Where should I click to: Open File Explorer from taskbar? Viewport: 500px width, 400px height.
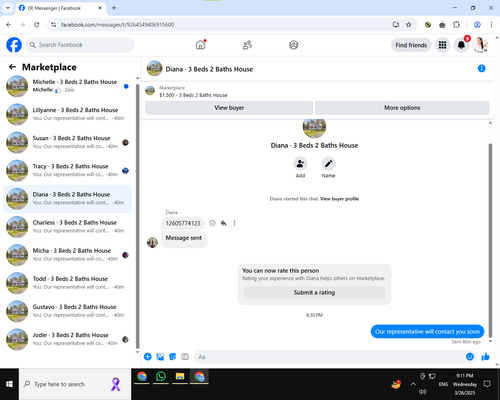pos(180,377)
